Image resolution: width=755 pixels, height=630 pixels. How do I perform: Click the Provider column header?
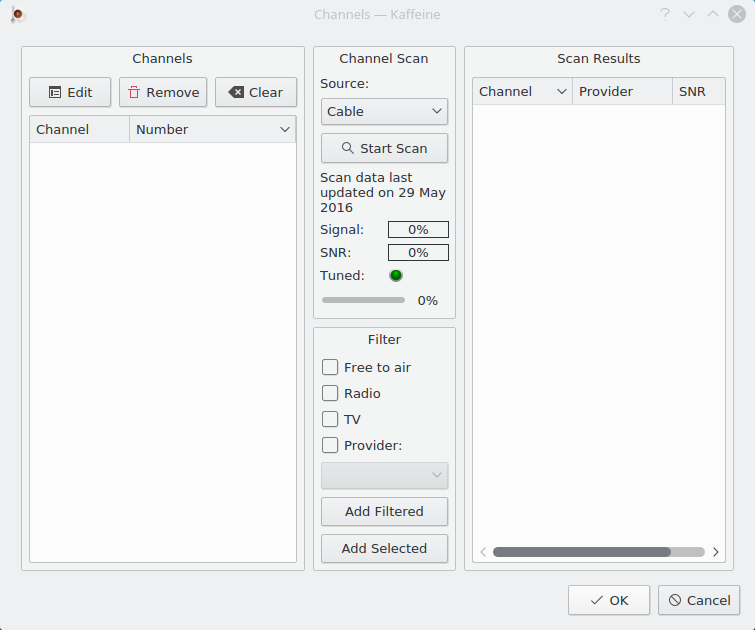(621, 91)
